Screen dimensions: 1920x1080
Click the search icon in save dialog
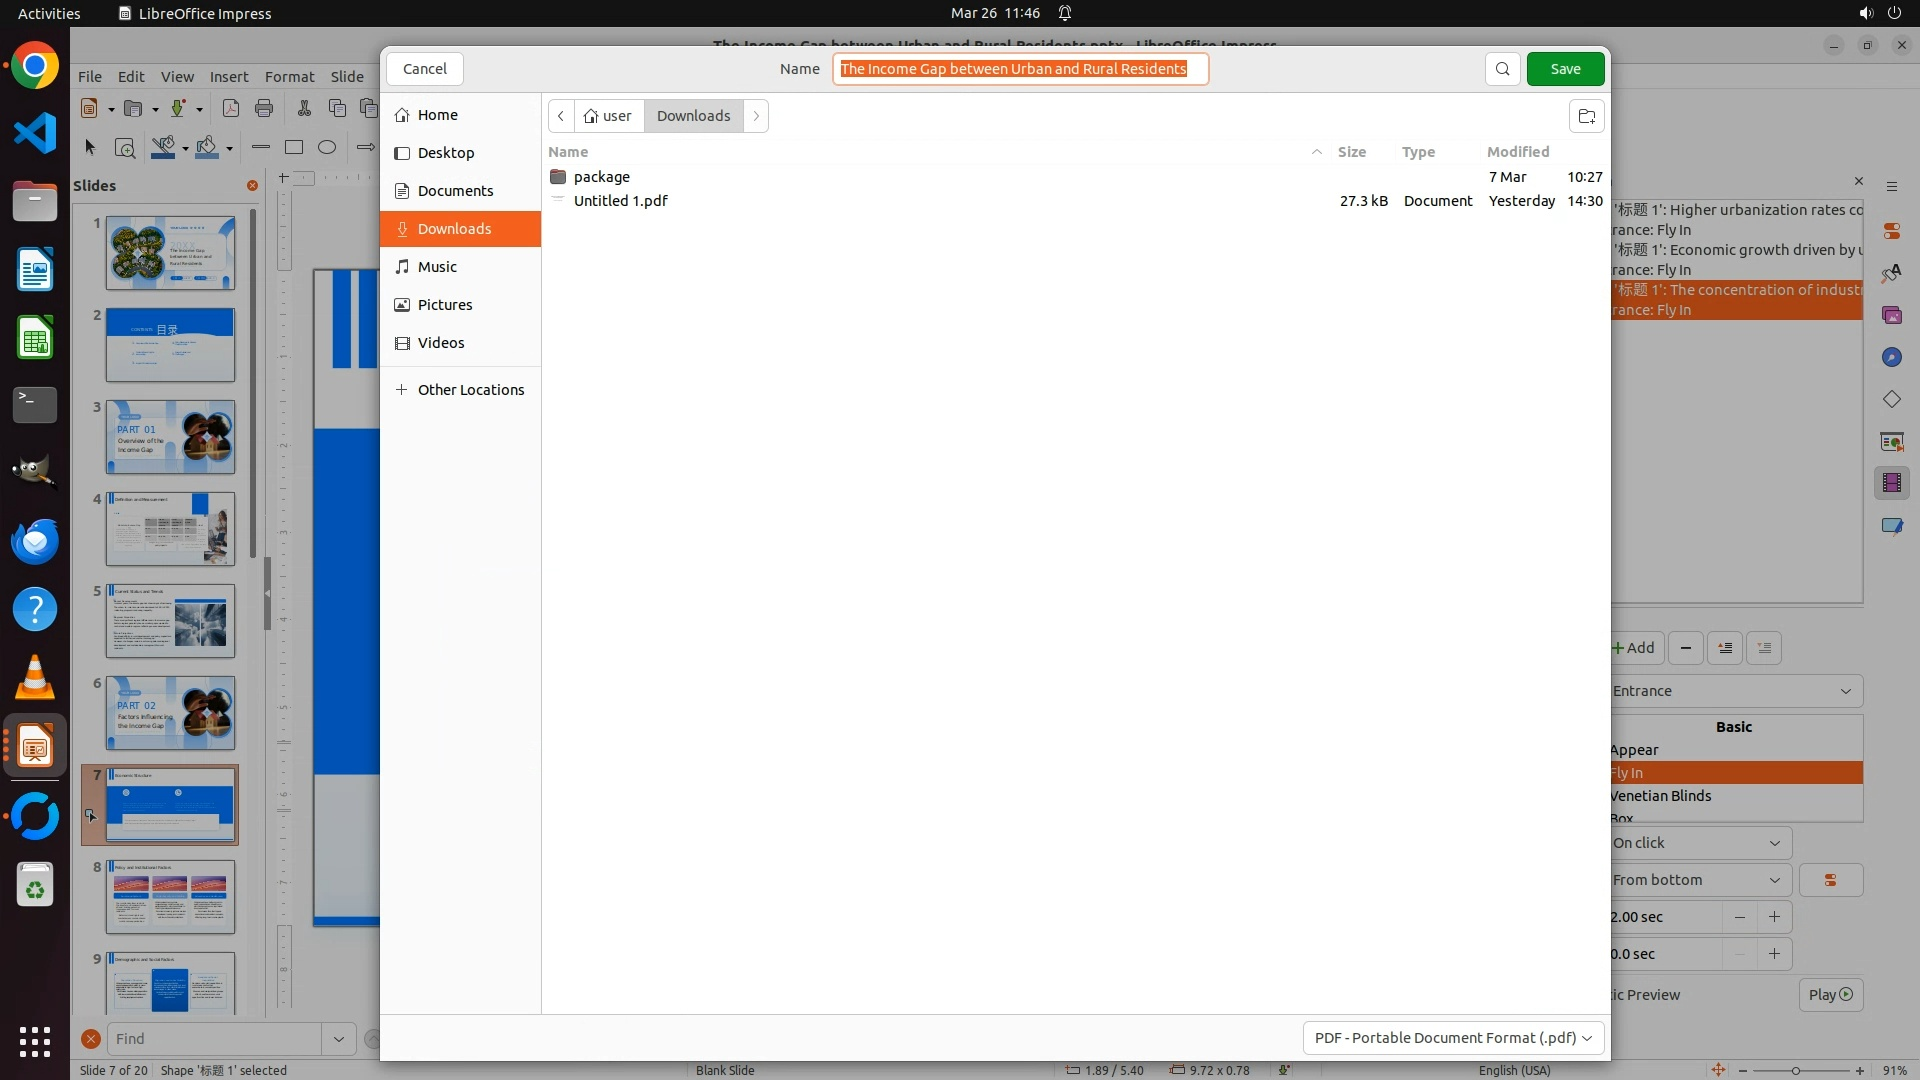(x=1502, y=69)
